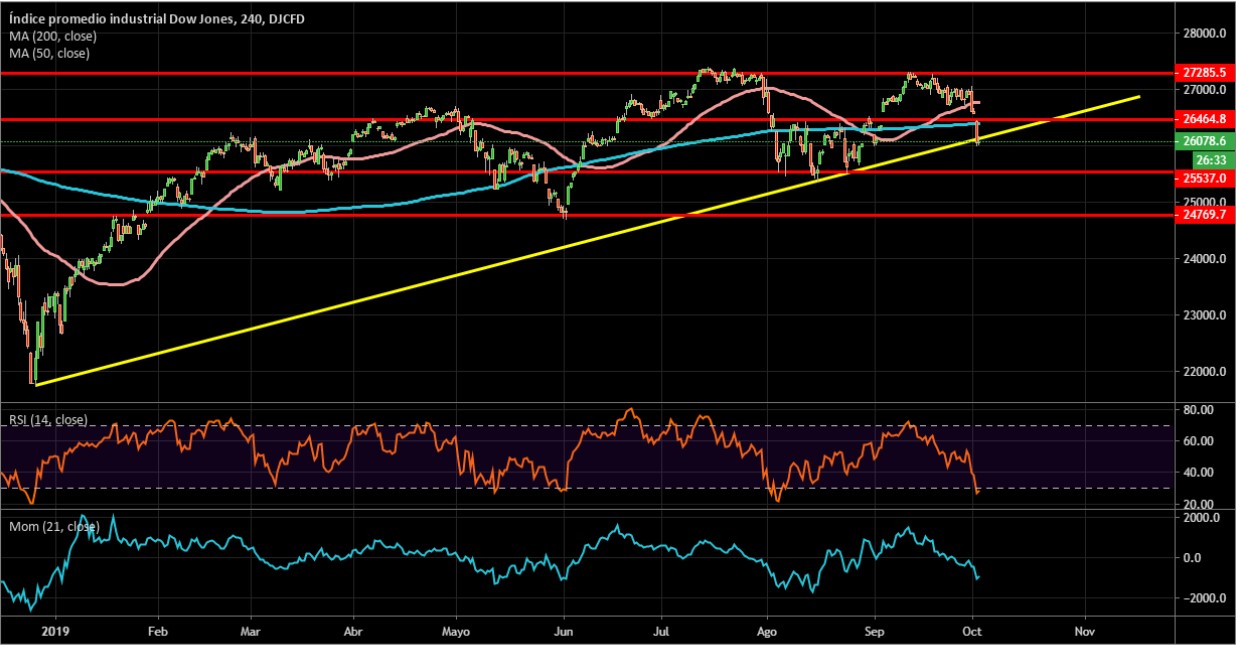Image resolution: width=1236 pixels, height=645 pixels.
Task: Click the Jun time axis label
Action: tap(563, 632)
